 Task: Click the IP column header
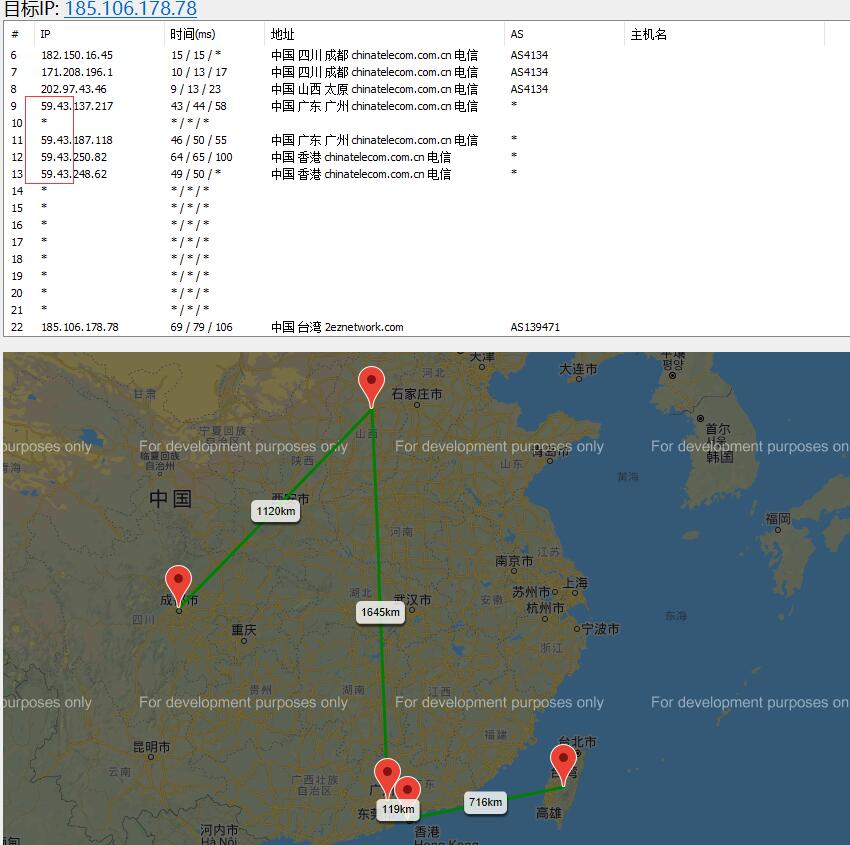[x=46, y=34]
